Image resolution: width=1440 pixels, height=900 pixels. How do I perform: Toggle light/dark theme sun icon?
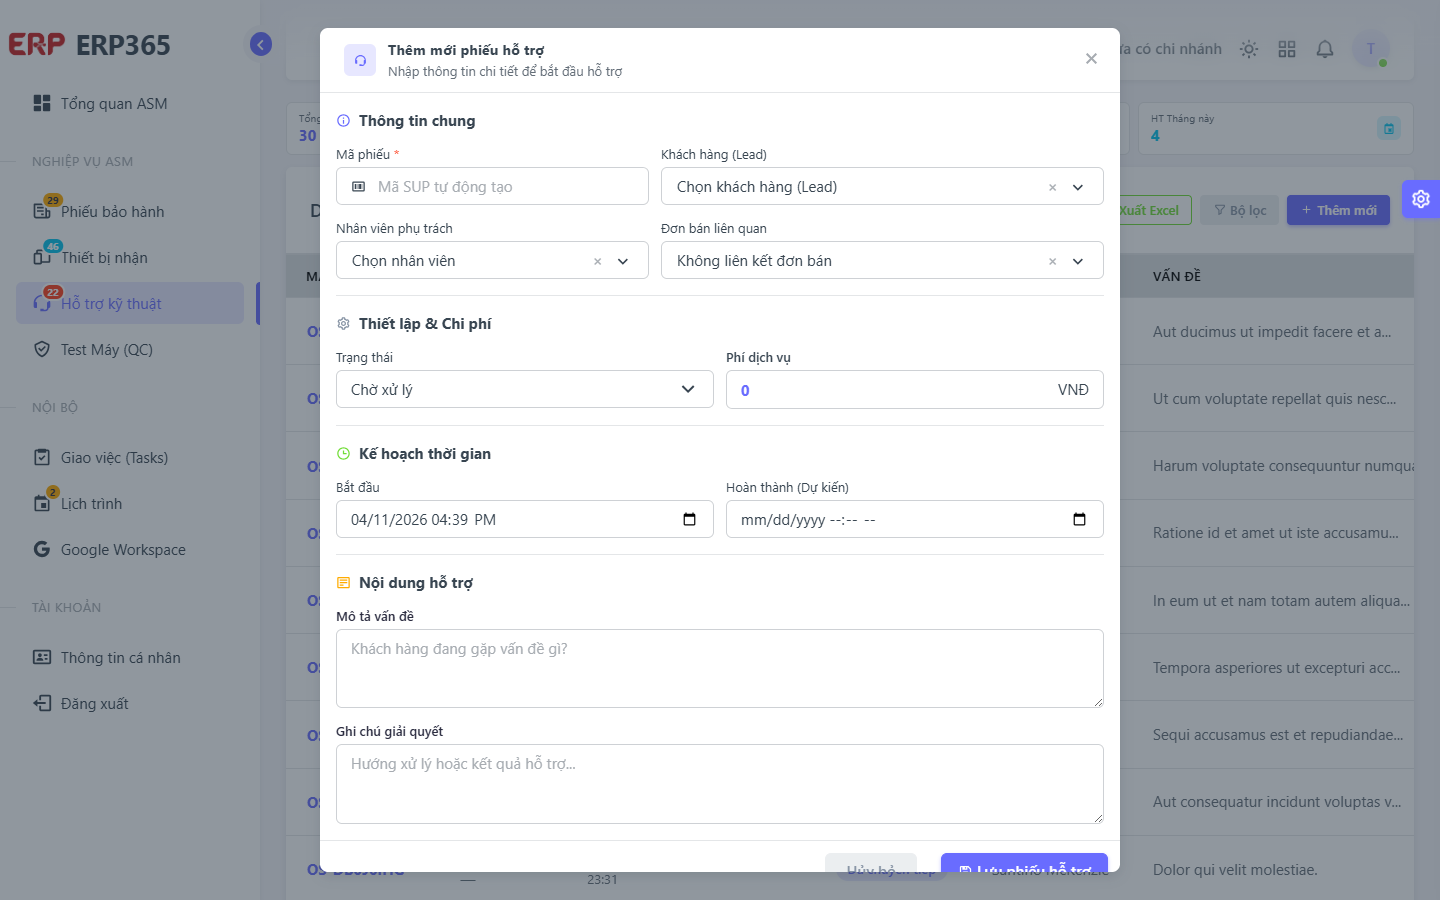pyautogui.click(x=1249, y=49)
